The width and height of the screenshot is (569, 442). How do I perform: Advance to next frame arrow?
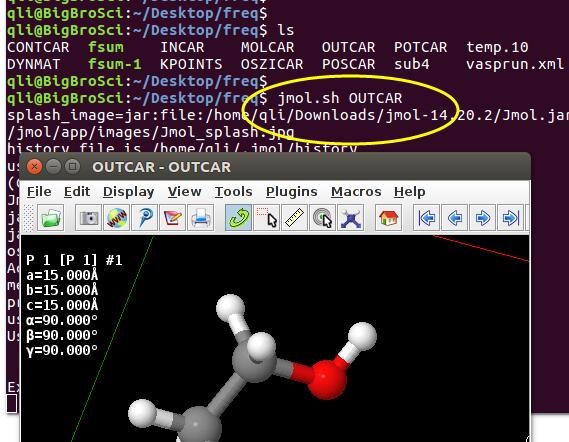point(482,218)
